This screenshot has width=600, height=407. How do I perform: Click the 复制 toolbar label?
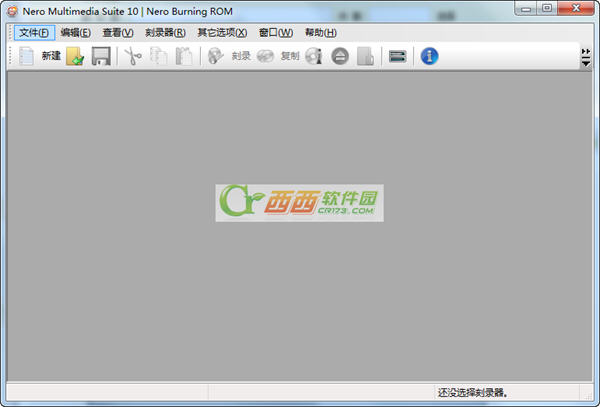coord(290,56)
